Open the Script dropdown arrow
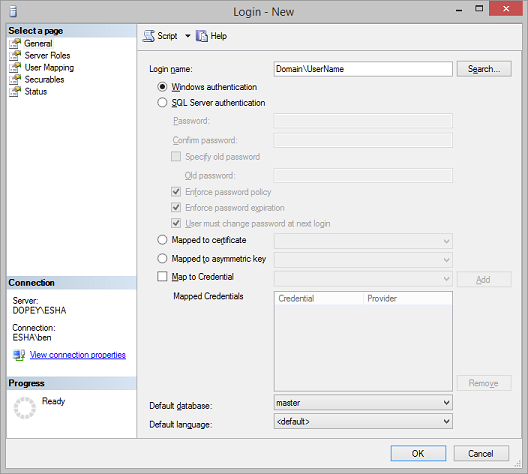528x474 pixels. (188, 36)
